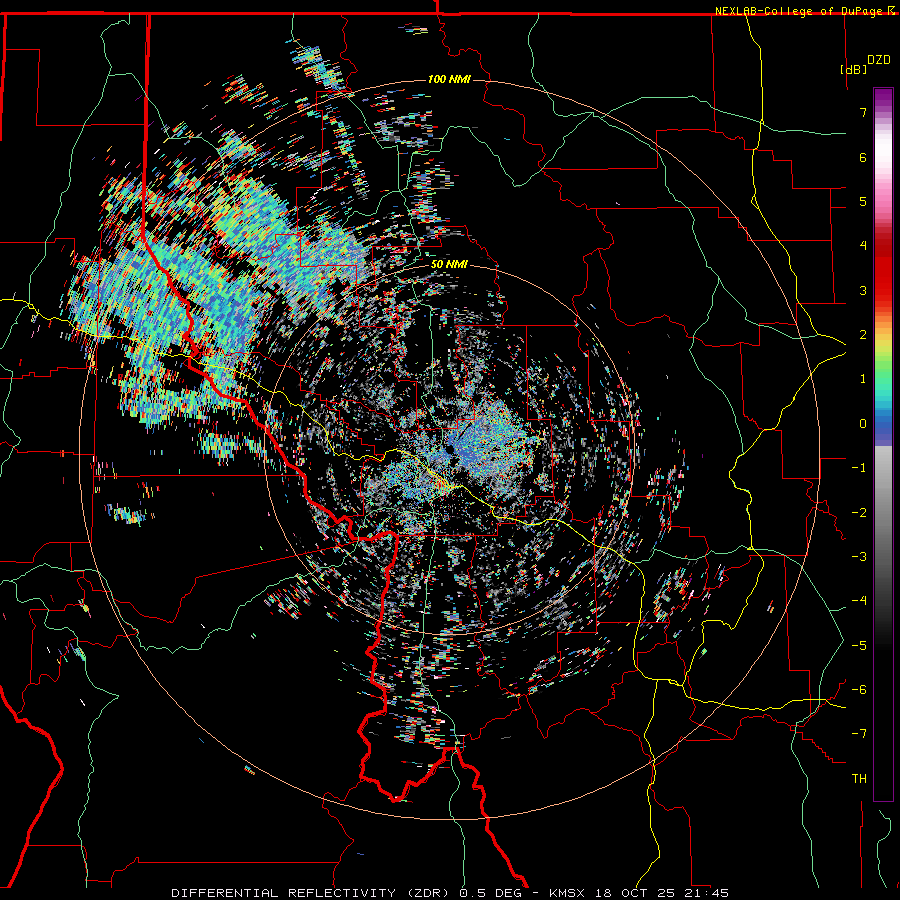Click the 21:45 timestamp

[x=705, y=893]
